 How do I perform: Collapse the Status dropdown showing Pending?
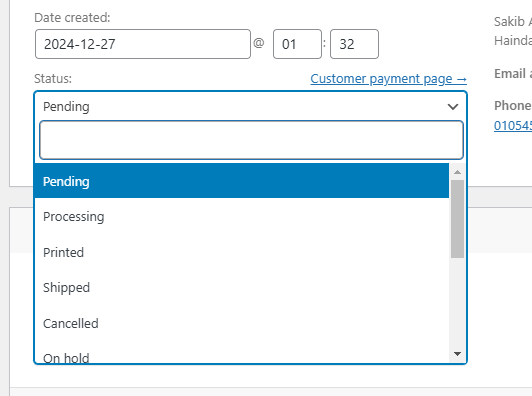pyautogui.click(x=250, y=107)
